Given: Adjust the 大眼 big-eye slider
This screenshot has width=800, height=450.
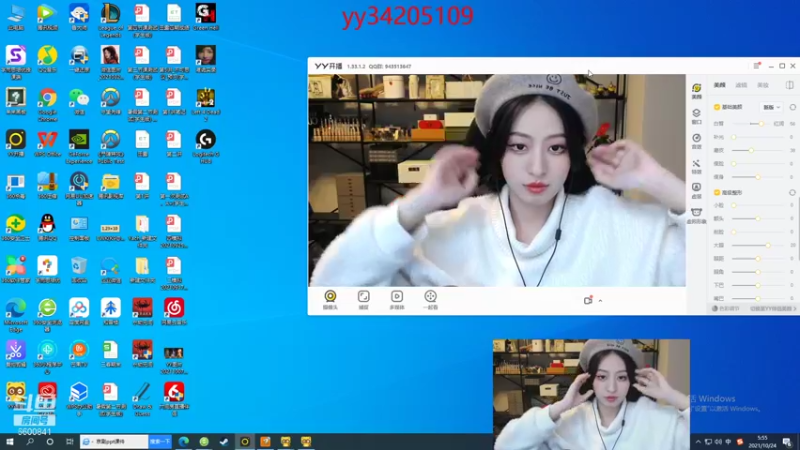Looking at the screenshot, I should coord(757,245).
